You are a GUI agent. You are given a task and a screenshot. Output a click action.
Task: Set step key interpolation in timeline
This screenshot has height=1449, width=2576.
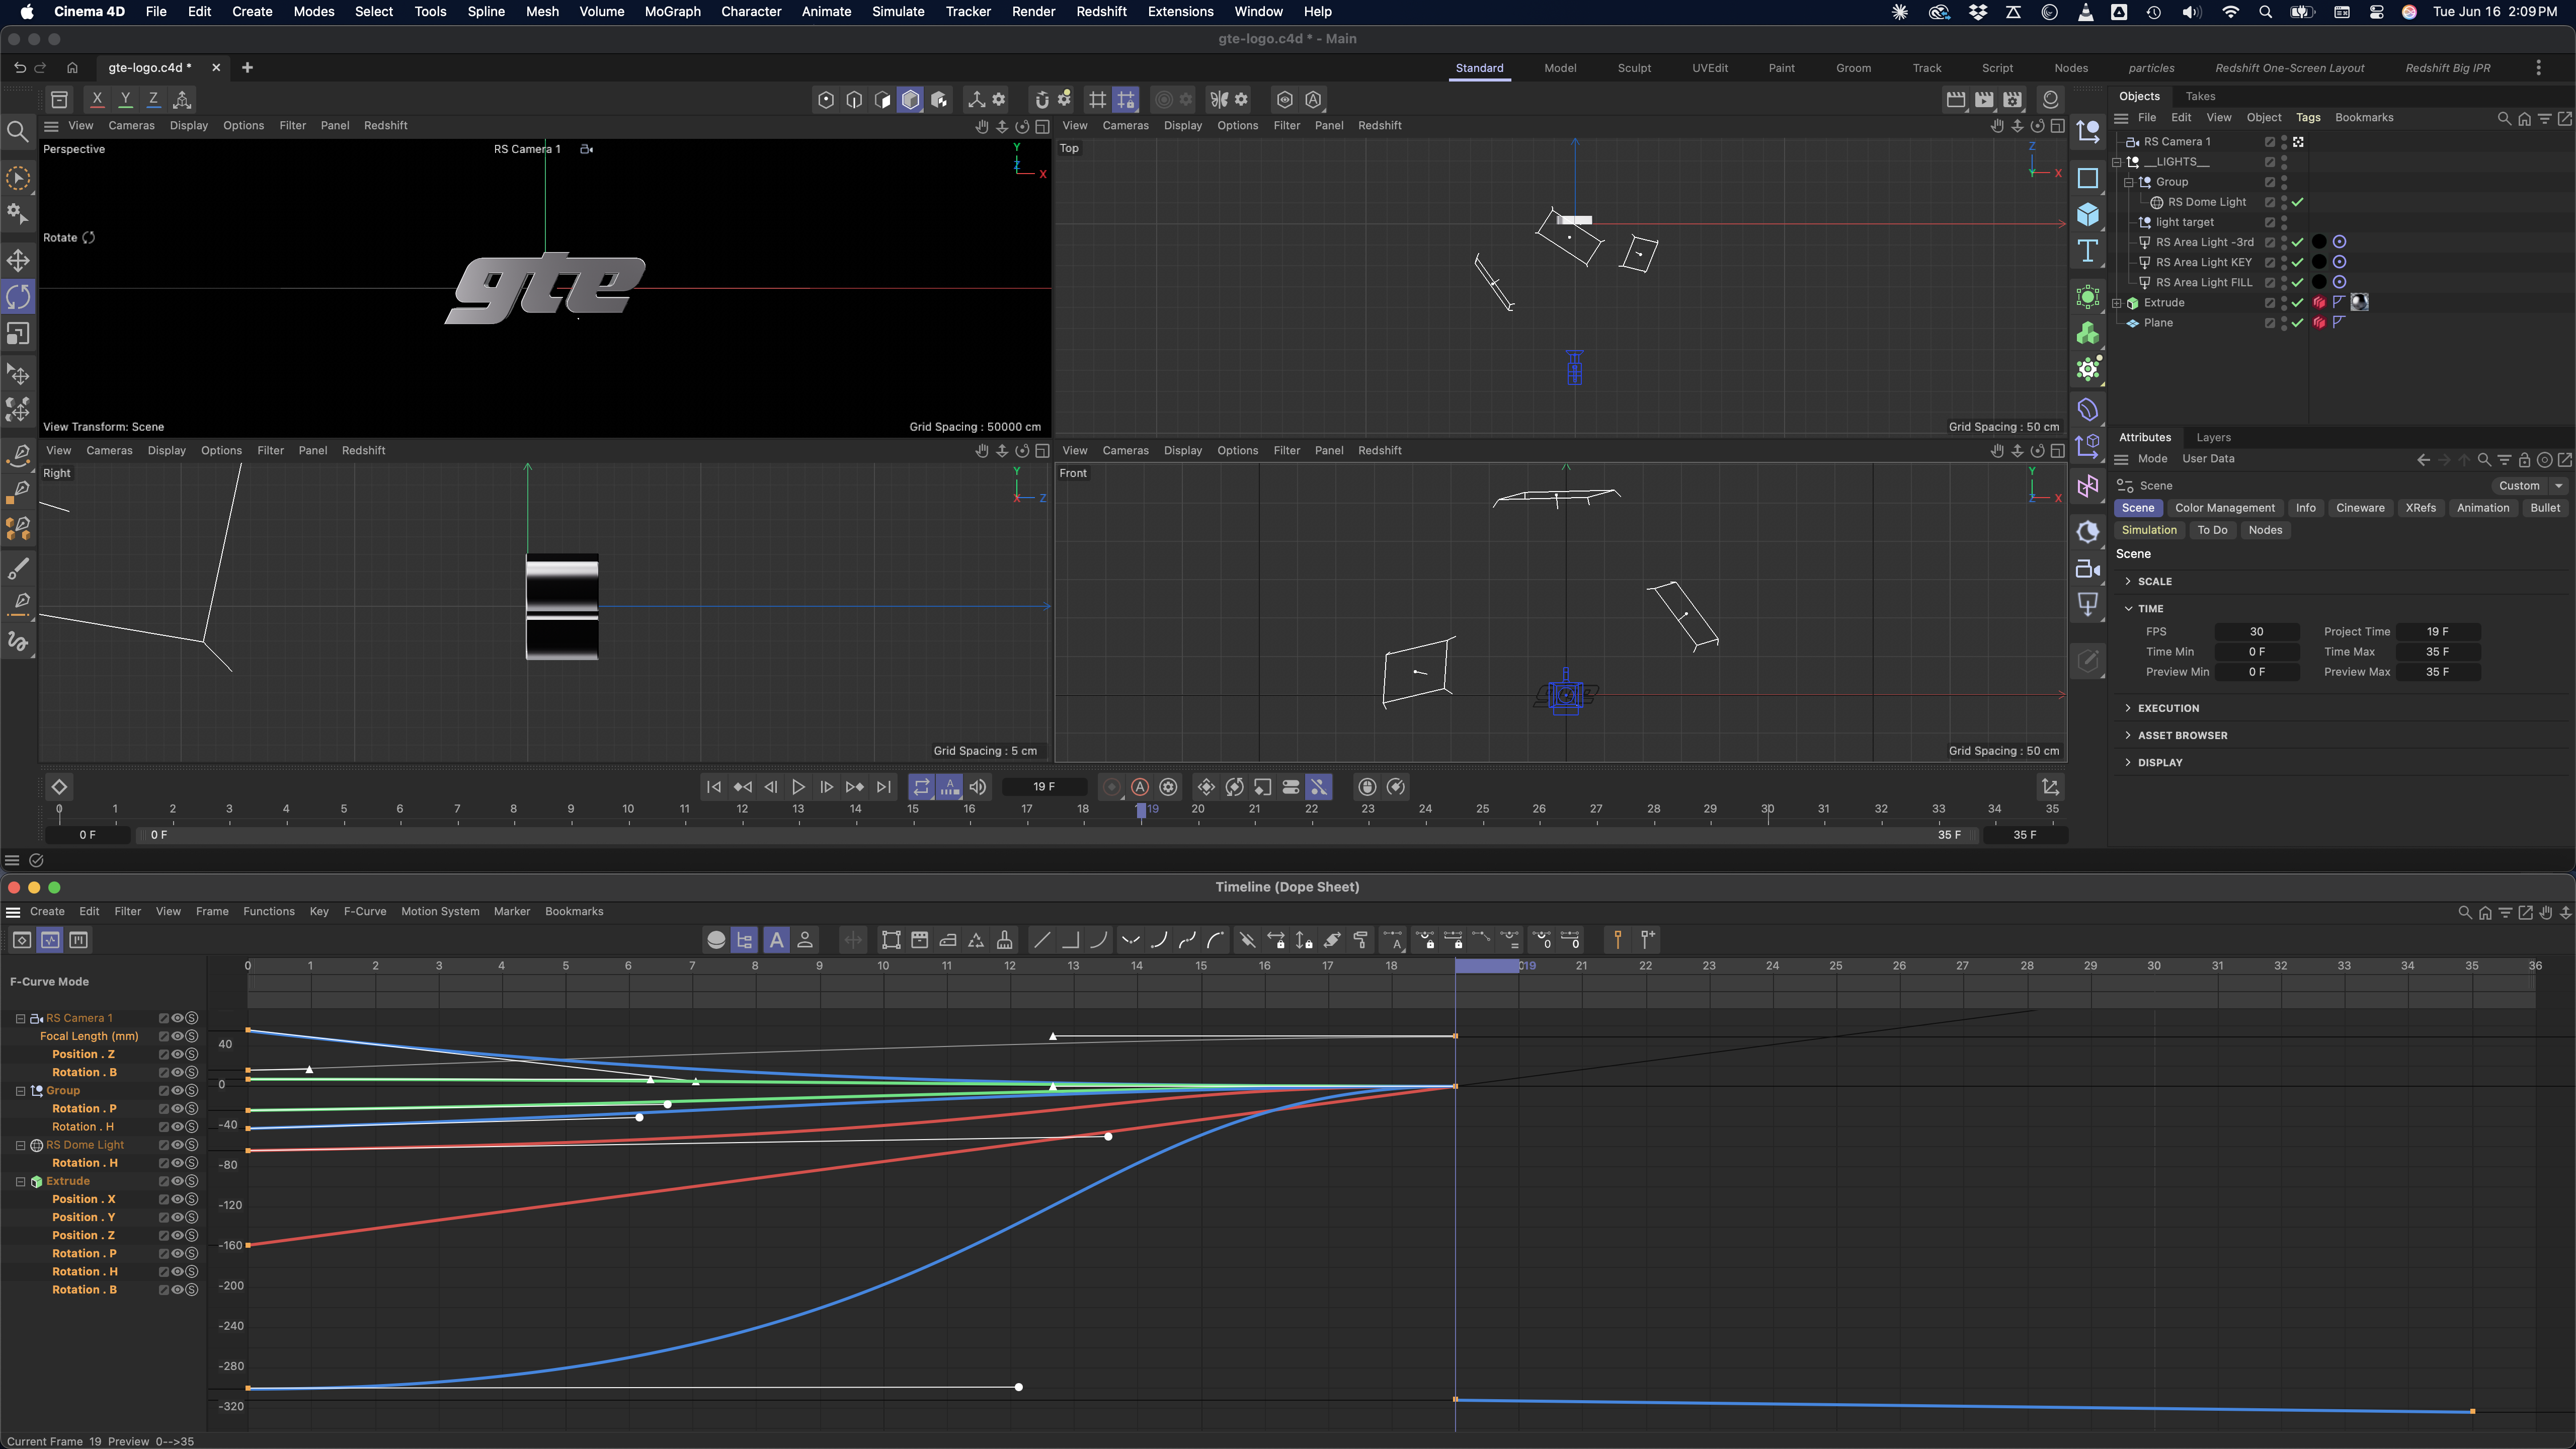(x=1070, y=940)
